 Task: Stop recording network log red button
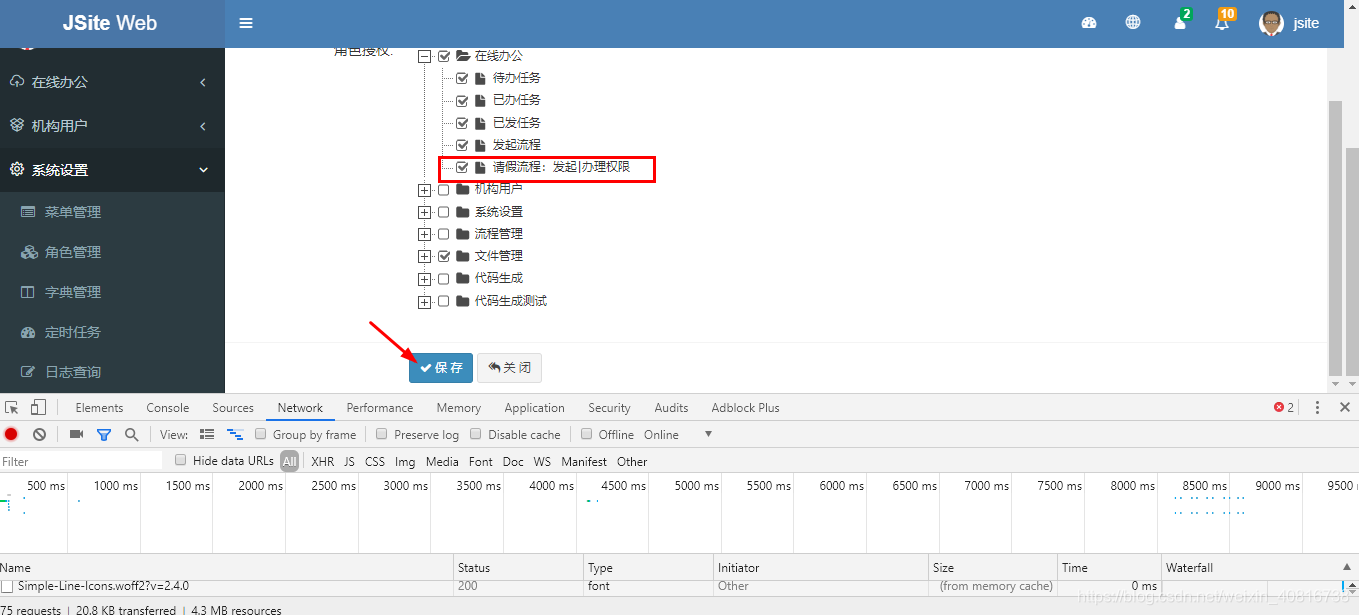point(11,434)
